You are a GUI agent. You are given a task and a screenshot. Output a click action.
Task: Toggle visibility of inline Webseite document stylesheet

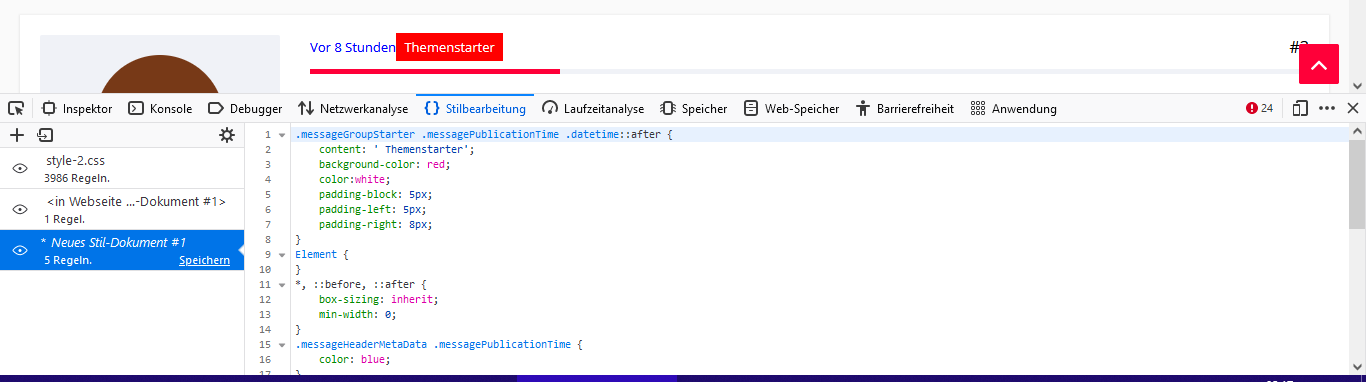[x=19, y=209]
